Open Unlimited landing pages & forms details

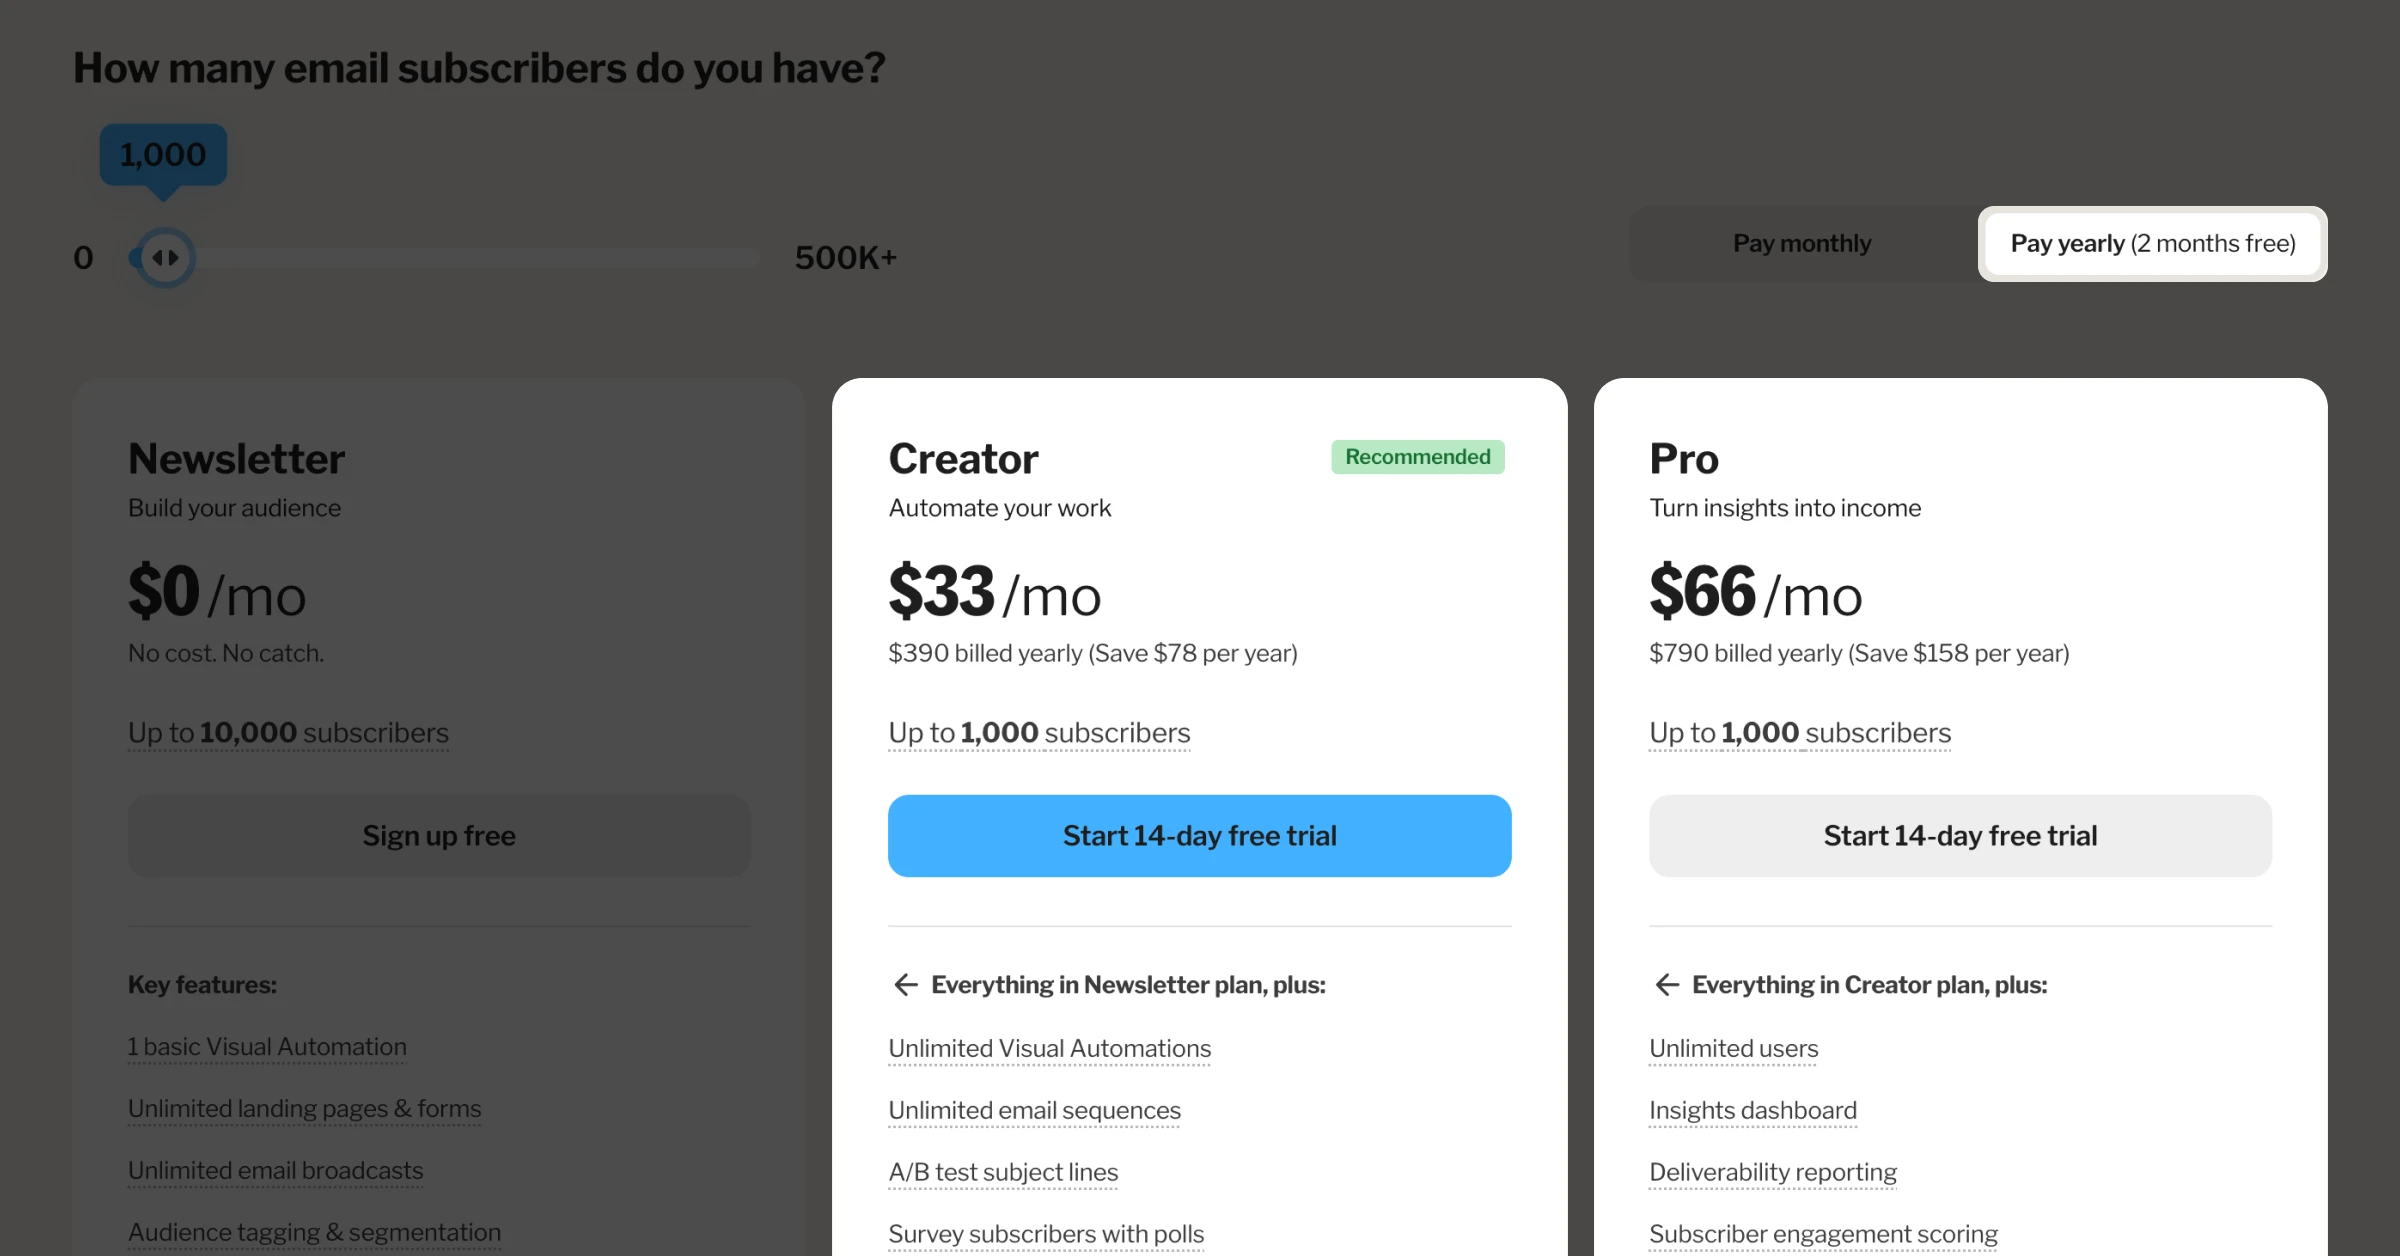pos(304,1108)
